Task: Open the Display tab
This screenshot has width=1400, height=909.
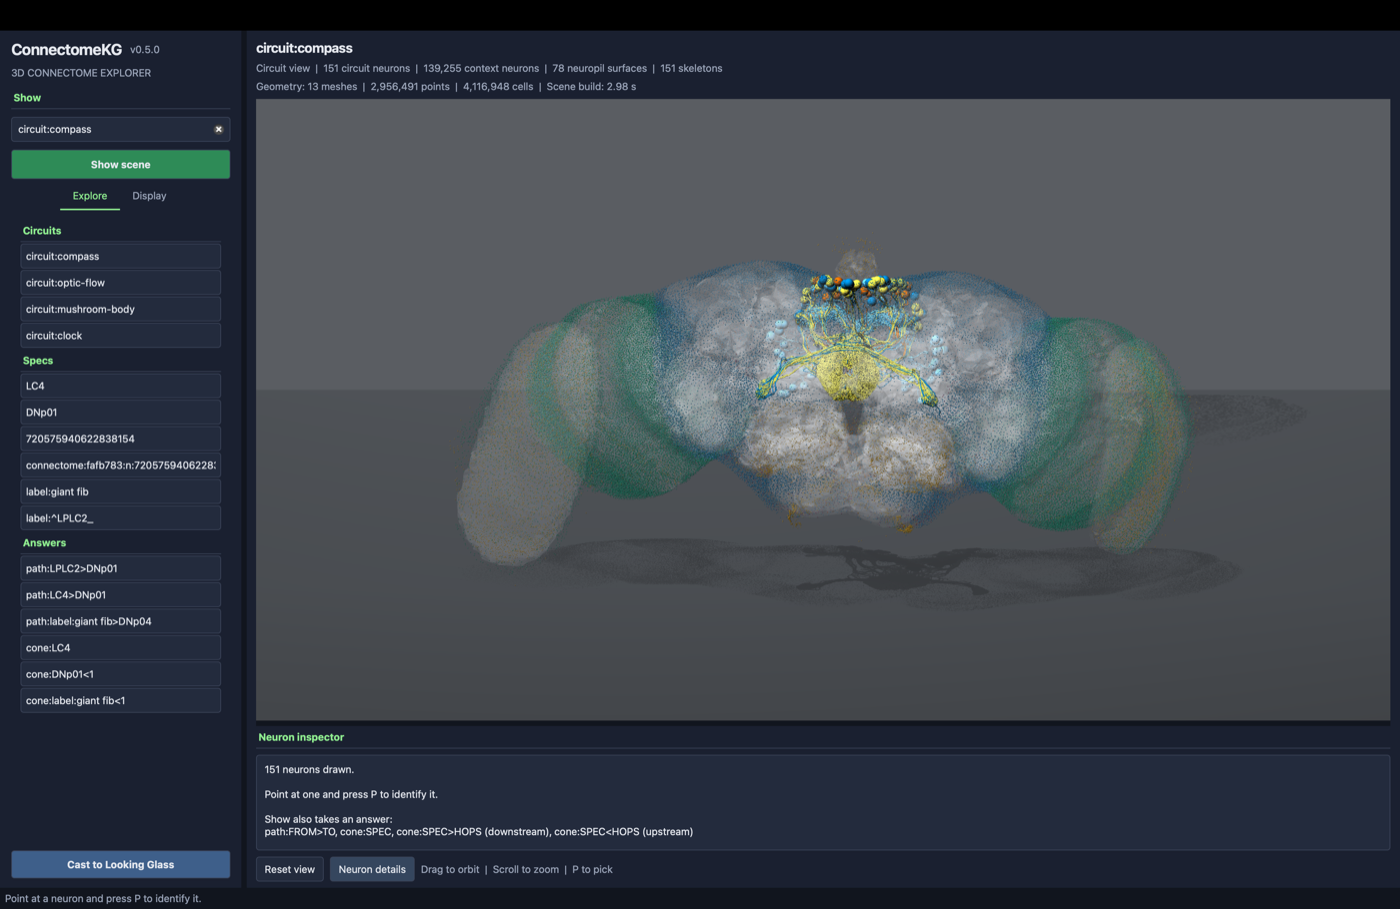Action: (149, 196)
